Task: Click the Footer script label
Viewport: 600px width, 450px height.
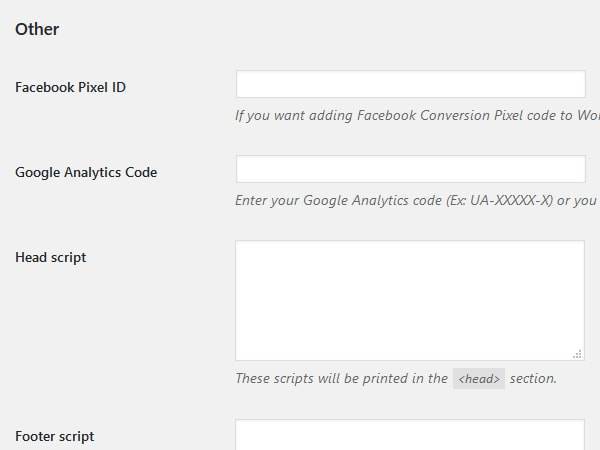Action: (x=55, y=436)
